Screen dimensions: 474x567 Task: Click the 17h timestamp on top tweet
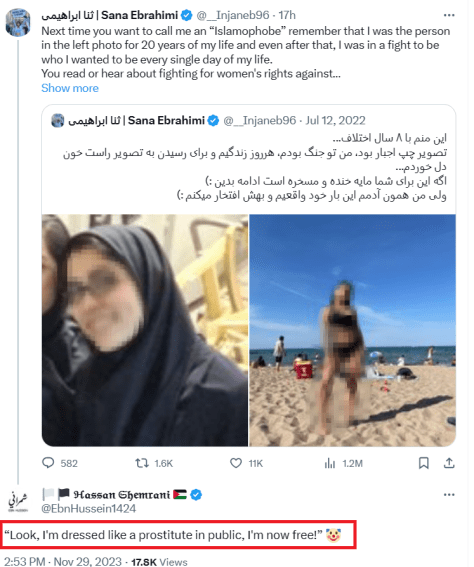[287, 15]
